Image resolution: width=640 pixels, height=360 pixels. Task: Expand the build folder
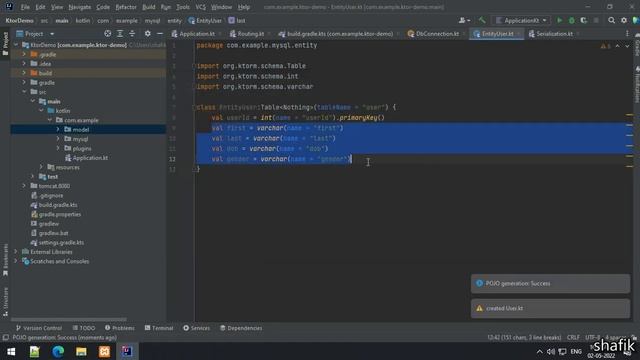tap(24, 73)
